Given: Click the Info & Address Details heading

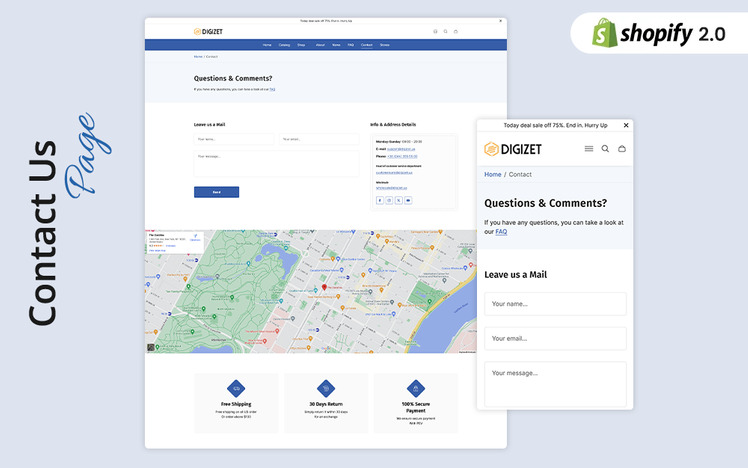Looking at the screenshot, I should (393, 125).
